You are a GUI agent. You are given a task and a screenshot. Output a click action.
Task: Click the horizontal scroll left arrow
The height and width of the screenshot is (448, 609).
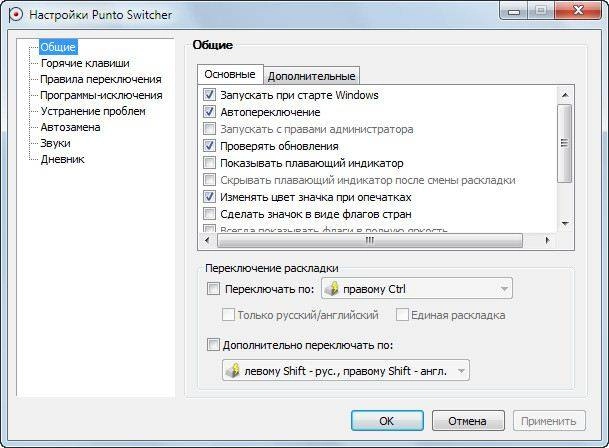pyautogui.click(x=207, y=240)
